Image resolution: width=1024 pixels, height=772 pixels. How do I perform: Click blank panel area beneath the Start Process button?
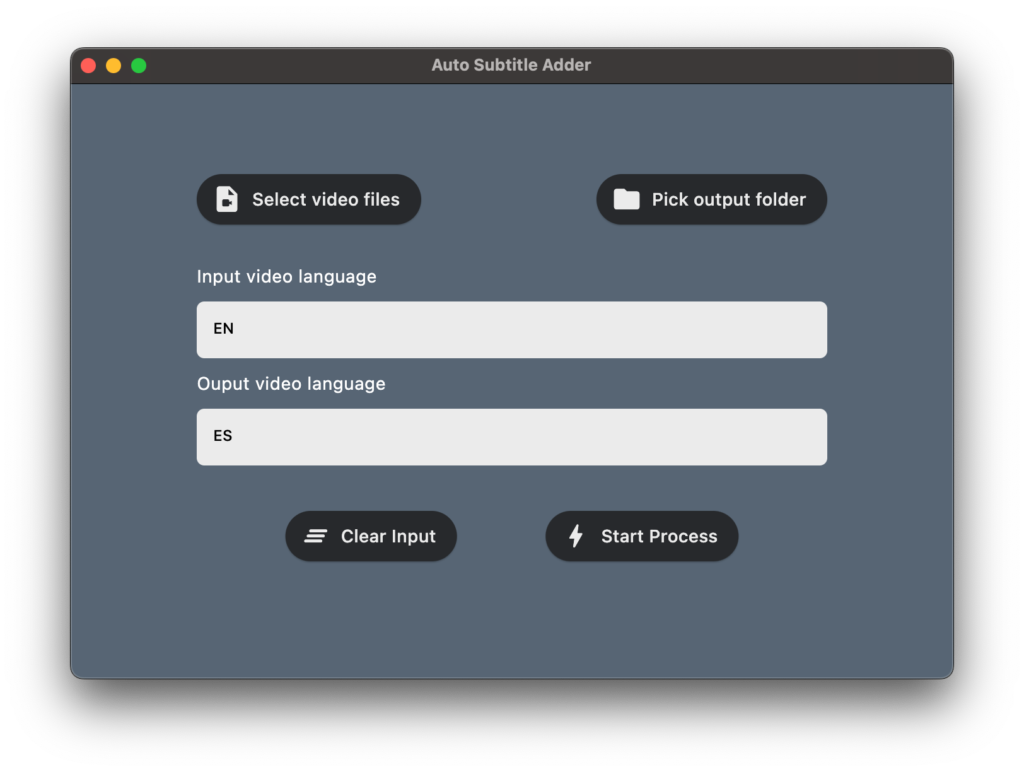(x=641, y=620)
